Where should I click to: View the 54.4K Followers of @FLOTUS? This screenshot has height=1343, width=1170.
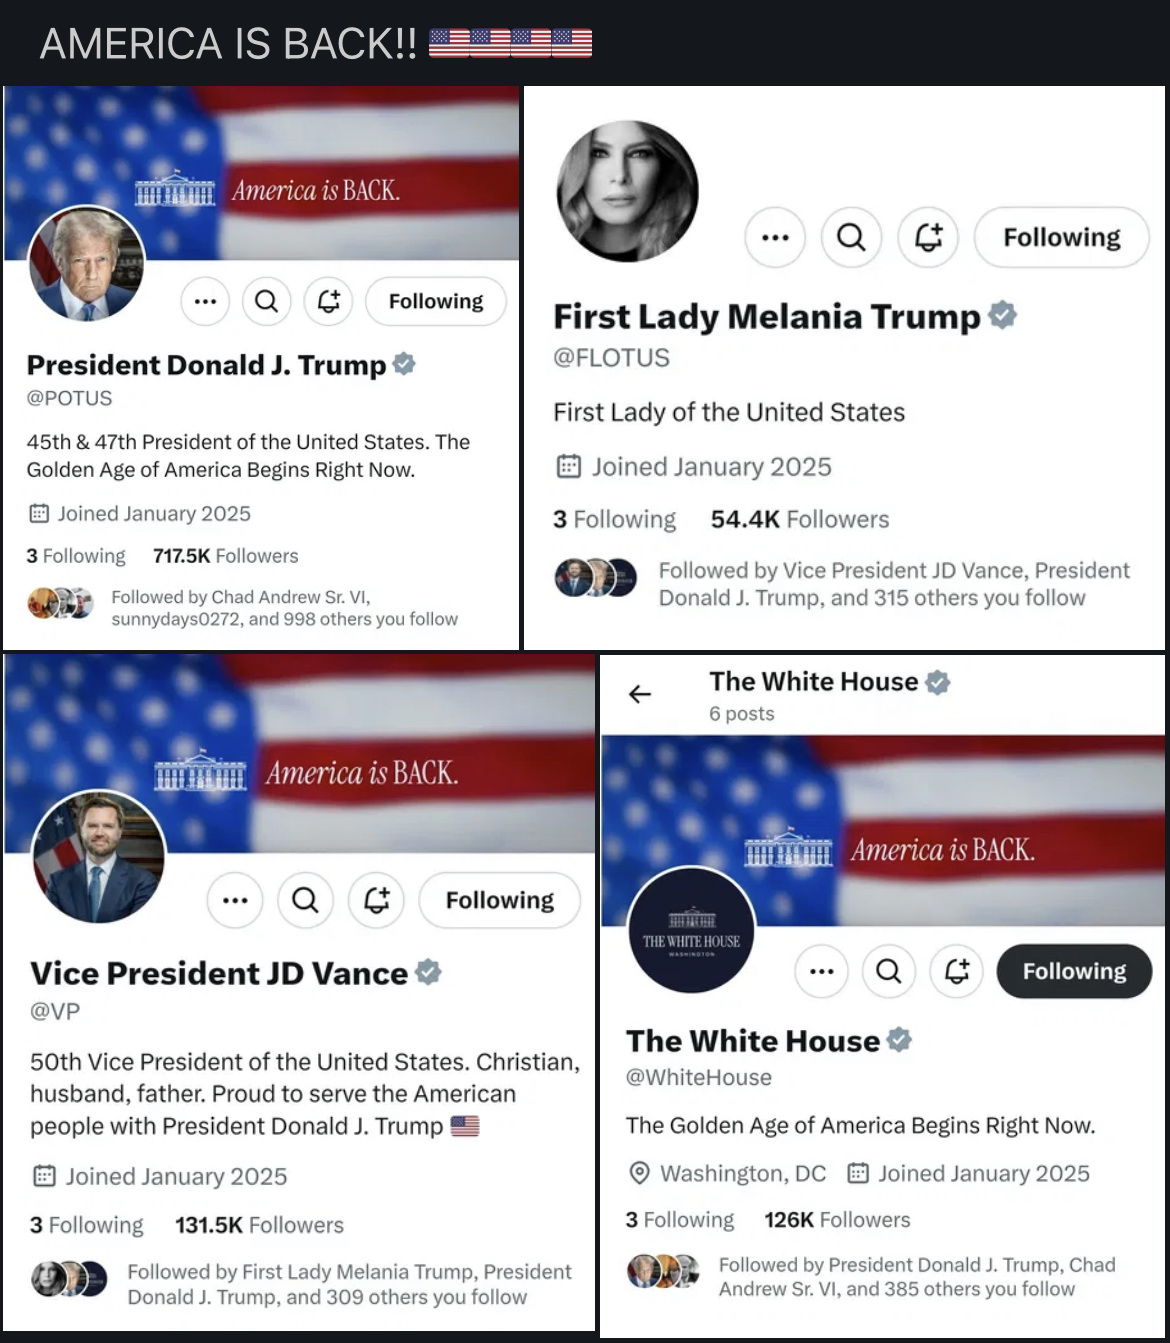point(799,519)
